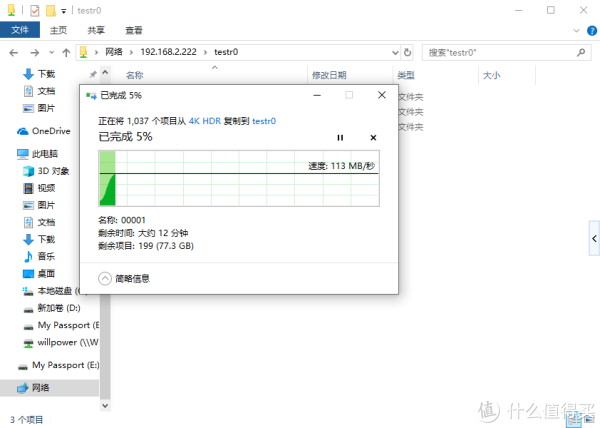Switch to the 共享 ribbon tab

[x=95, y=30]
